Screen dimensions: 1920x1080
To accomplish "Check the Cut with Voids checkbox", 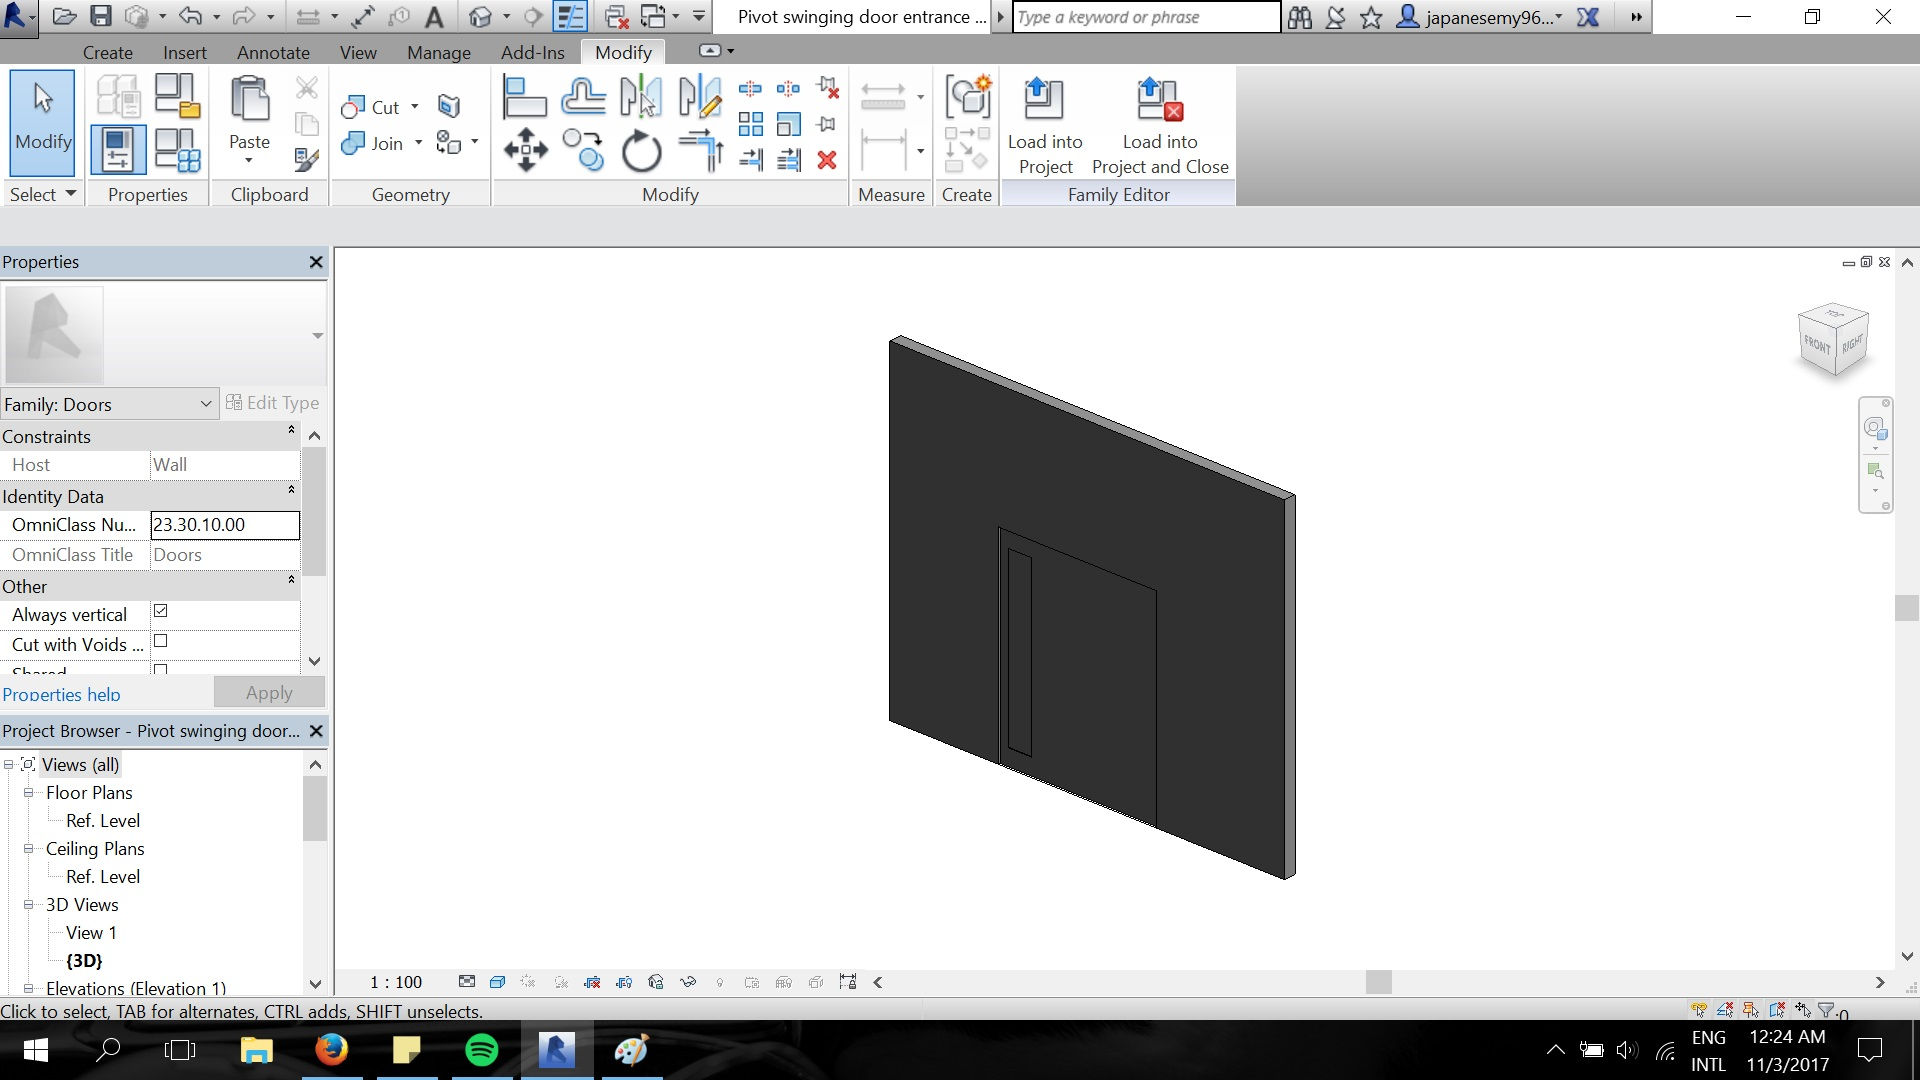I will 160,641.
